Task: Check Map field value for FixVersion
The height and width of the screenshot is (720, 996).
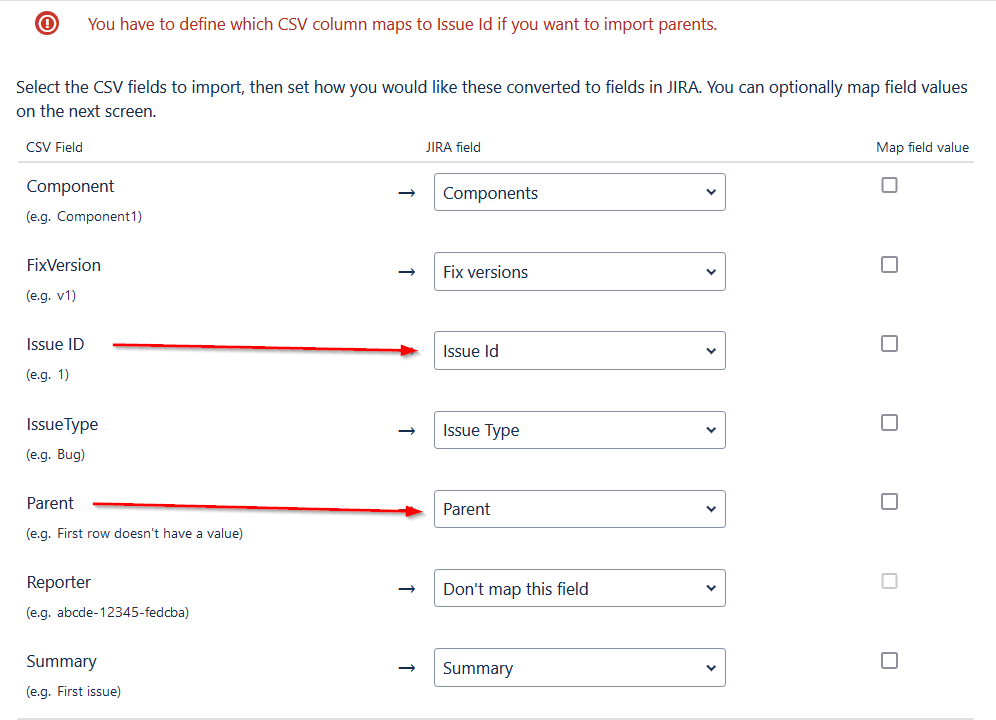Action: point(889,264)
